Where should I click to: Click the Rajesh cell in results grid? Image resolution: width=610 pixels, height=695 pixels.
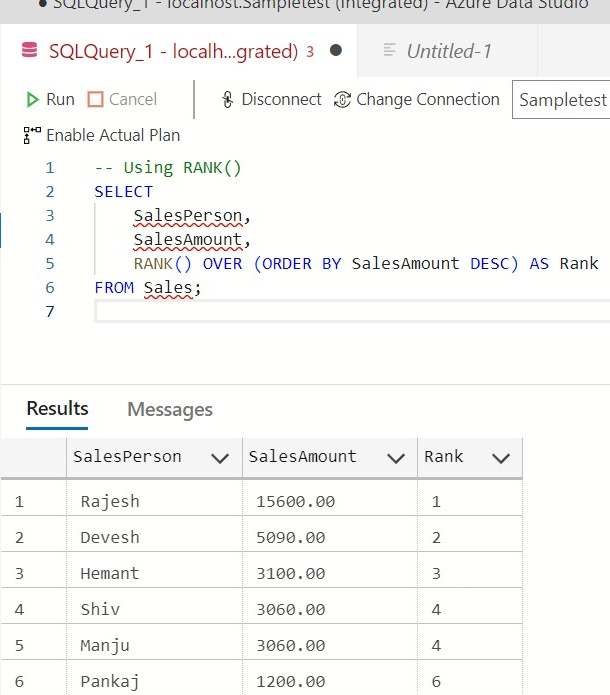pos(110,501)
